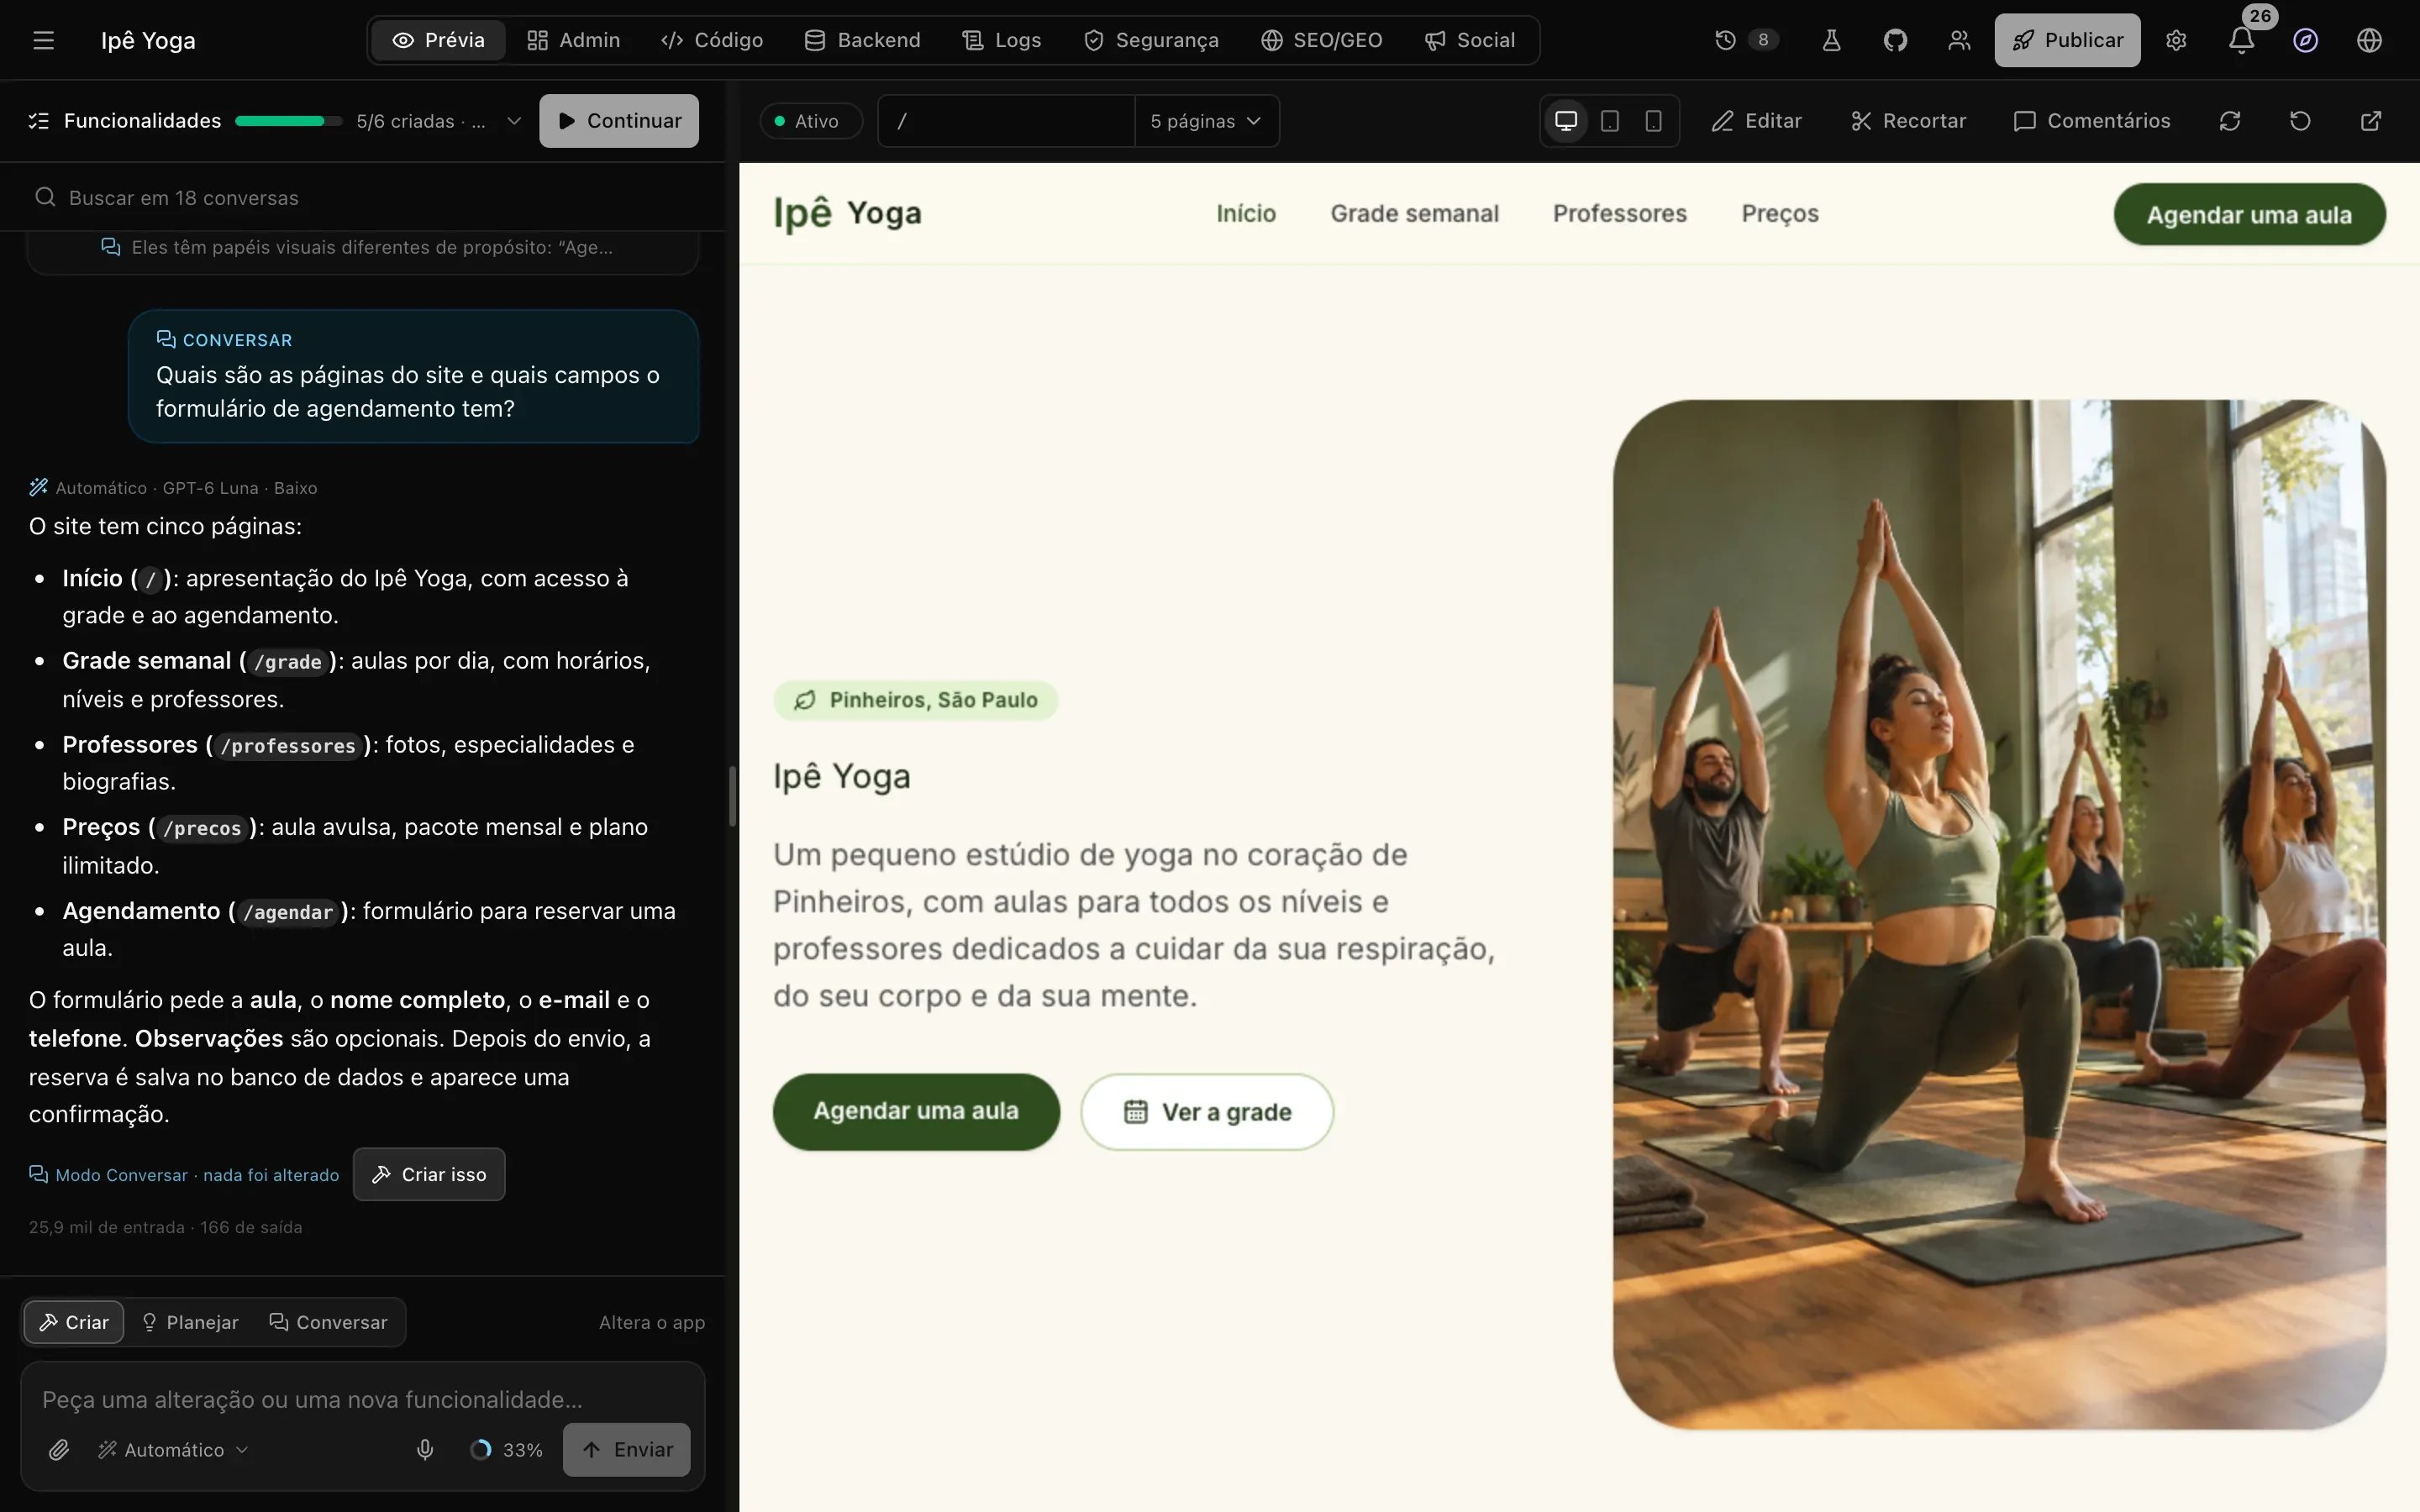Click Ver a grade button
The image size is (2420, 1512).
1207,1112
